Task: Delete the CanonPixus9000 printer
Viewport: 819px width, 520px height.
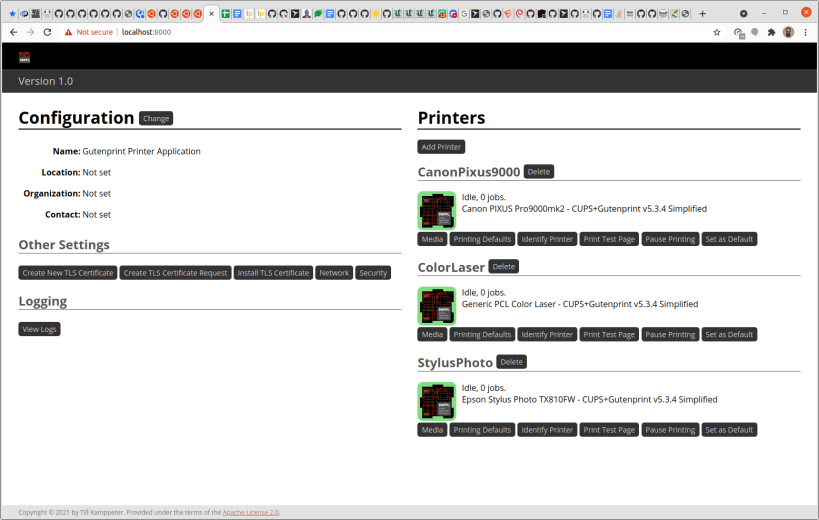Action: 539,172
